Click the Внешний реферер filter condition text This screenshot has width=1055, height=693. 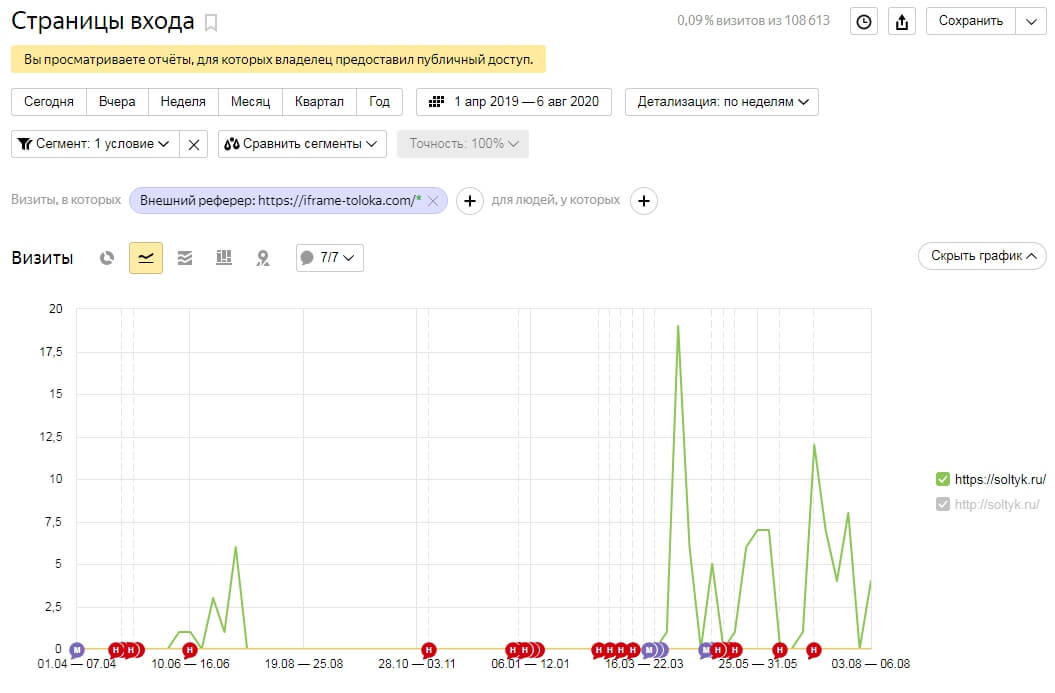(x=281, y=200)
